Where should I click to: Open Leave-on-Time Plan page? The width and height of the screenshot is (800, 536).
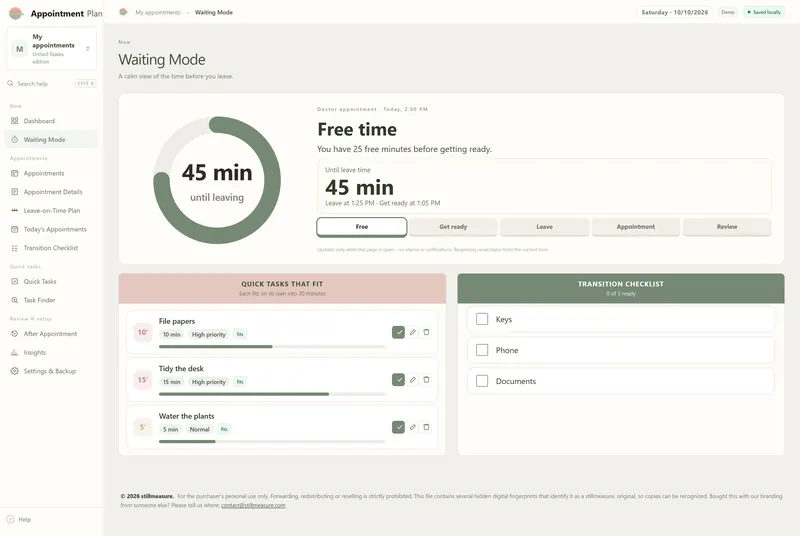click(x=51, y=210)
